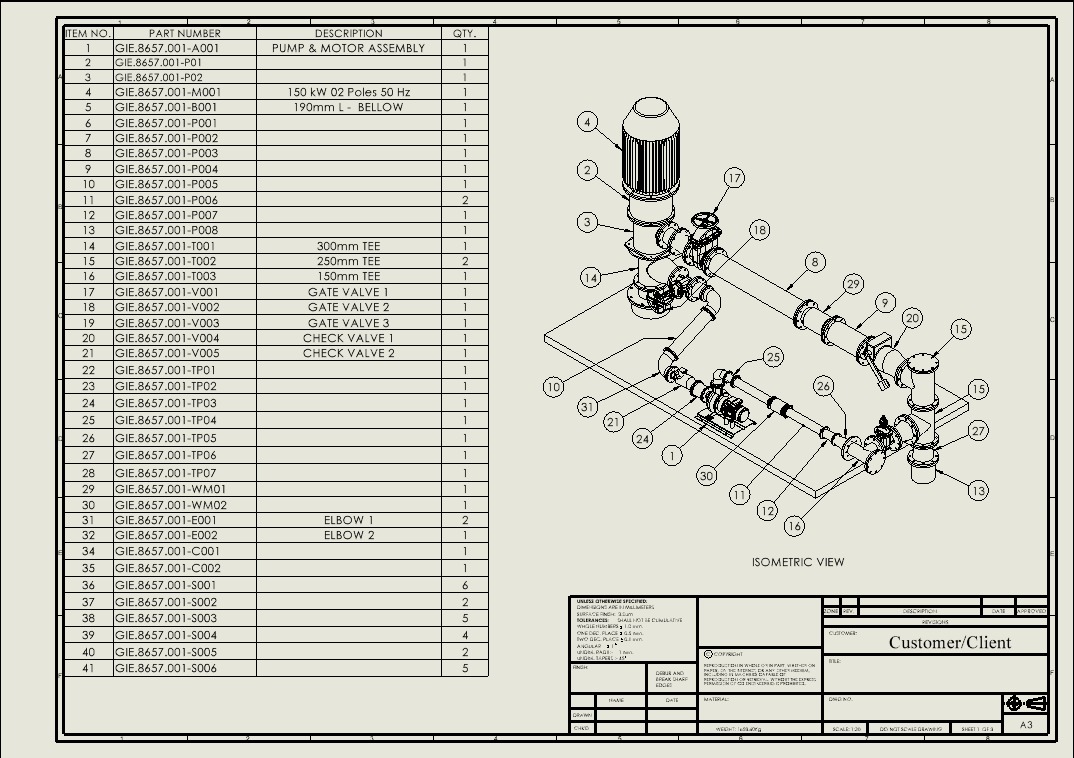
Task: Select balloon 30 below the pipe line
Action: click(x=707, y=476)
